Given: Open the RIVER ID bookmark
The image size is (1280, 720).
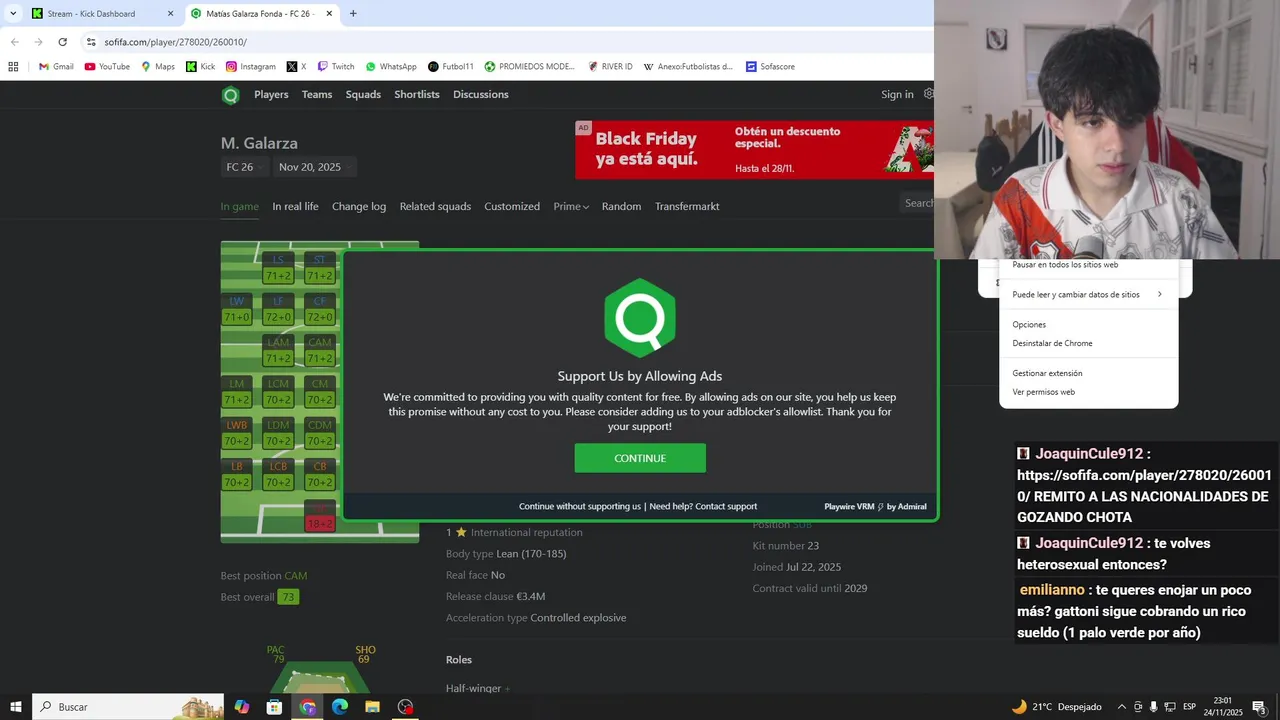Looking at the screenshot, I should point(610,67).
